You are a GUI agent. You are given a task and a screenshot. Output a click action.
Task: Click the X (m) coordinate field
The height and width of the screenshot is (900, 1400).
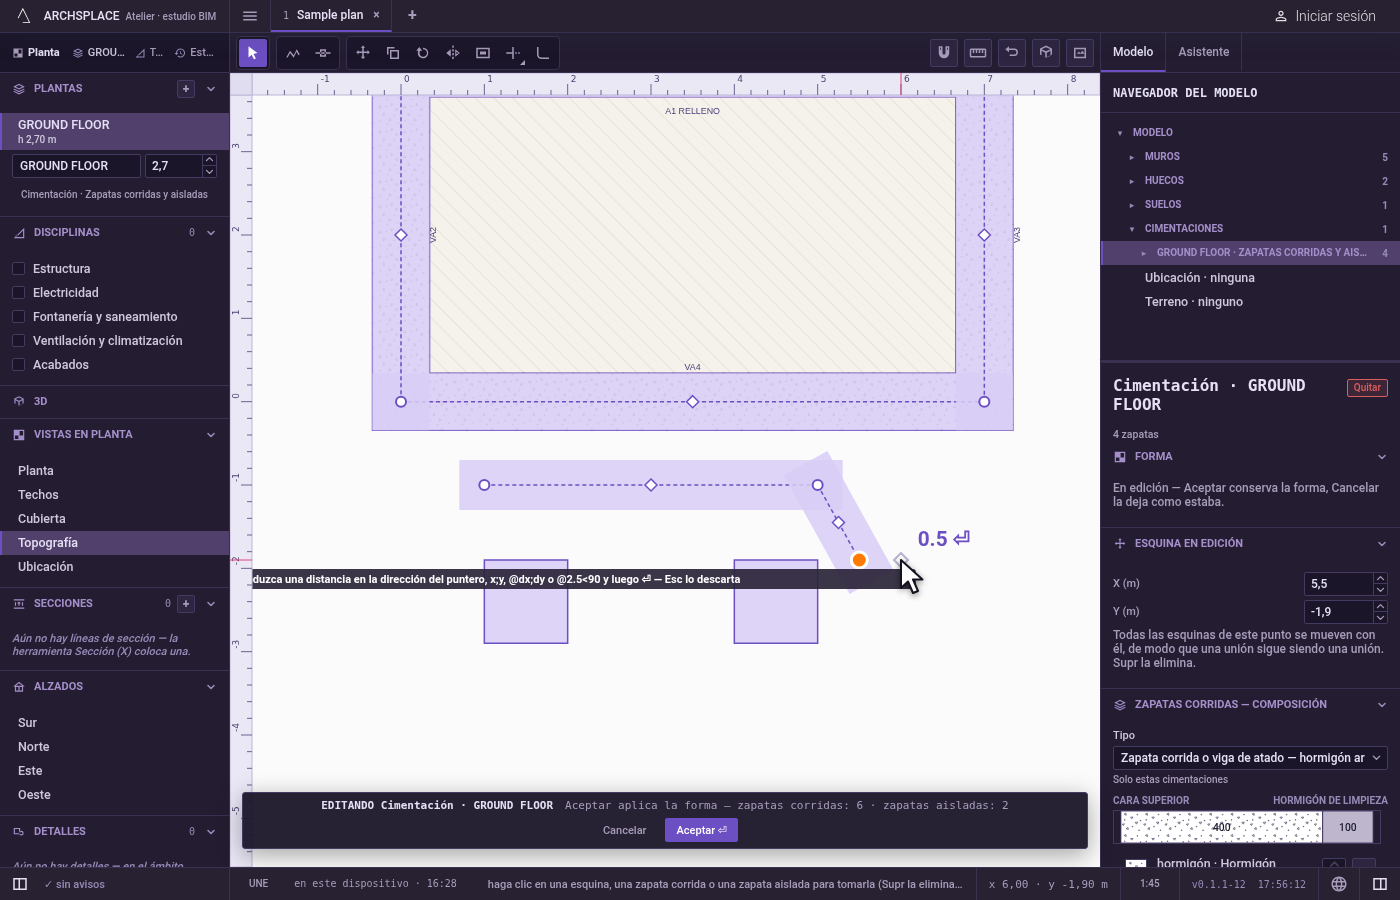point(1340,584)
